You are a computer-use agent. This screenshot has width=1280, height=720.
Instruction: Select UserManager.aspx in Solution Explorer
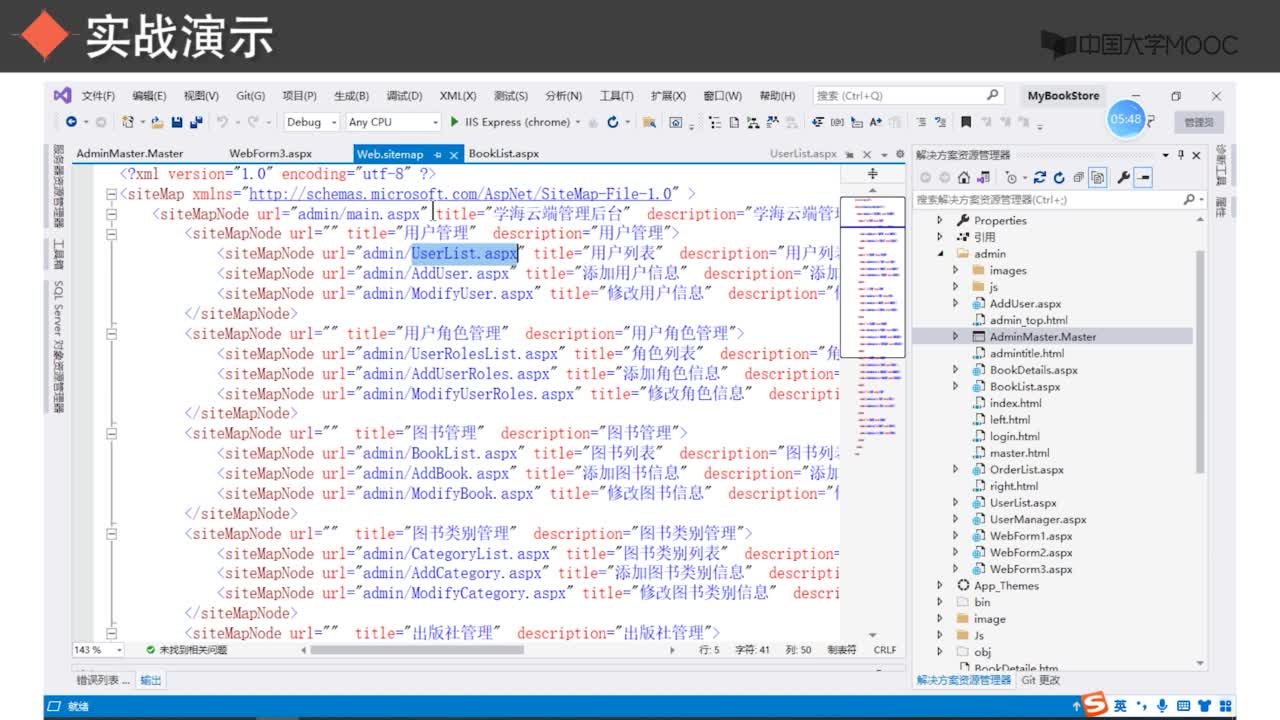[x=1038, y=519]
